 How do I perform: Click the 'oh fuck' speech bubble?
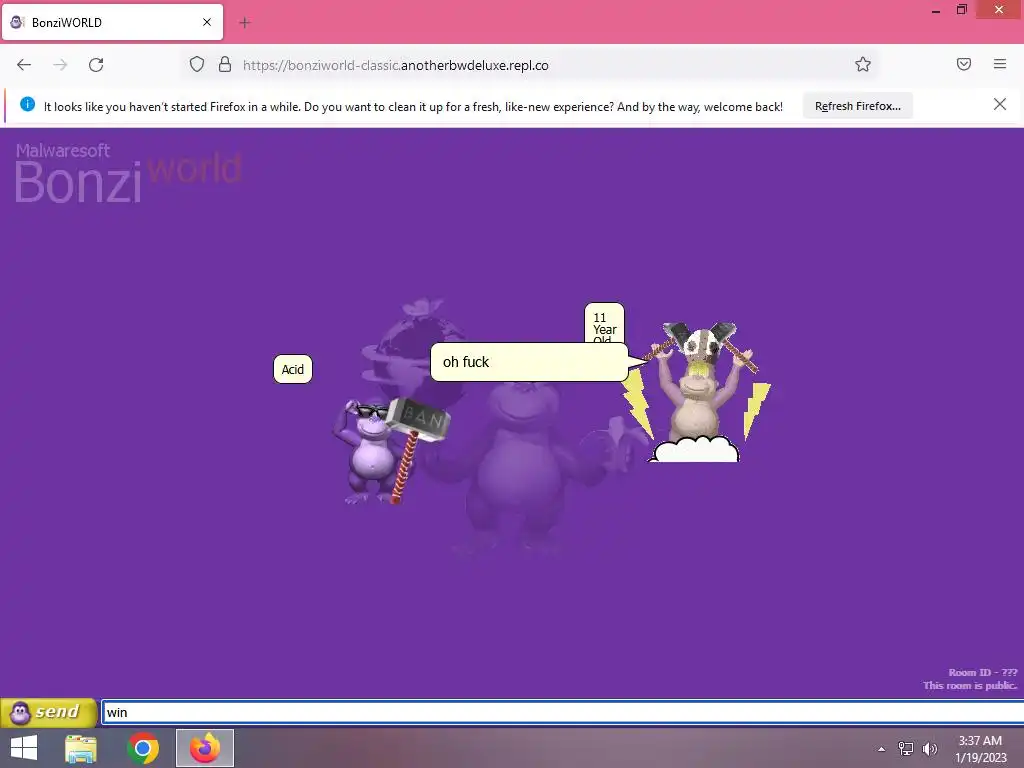point(529,362)
